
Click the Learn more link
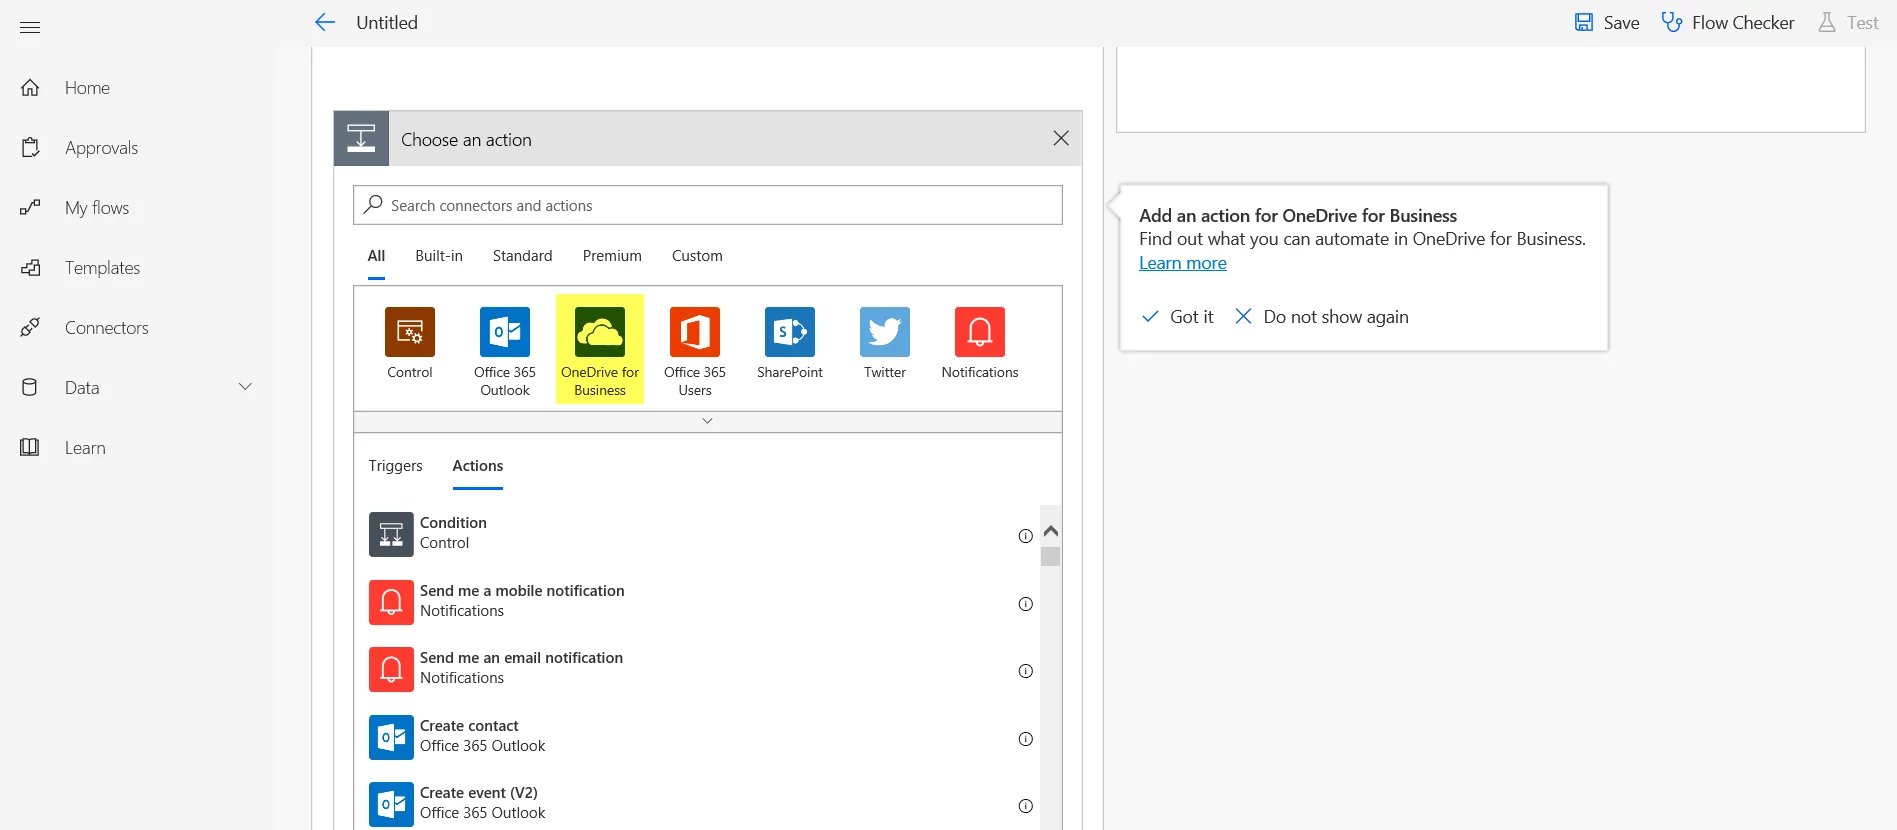point(1183,263)
